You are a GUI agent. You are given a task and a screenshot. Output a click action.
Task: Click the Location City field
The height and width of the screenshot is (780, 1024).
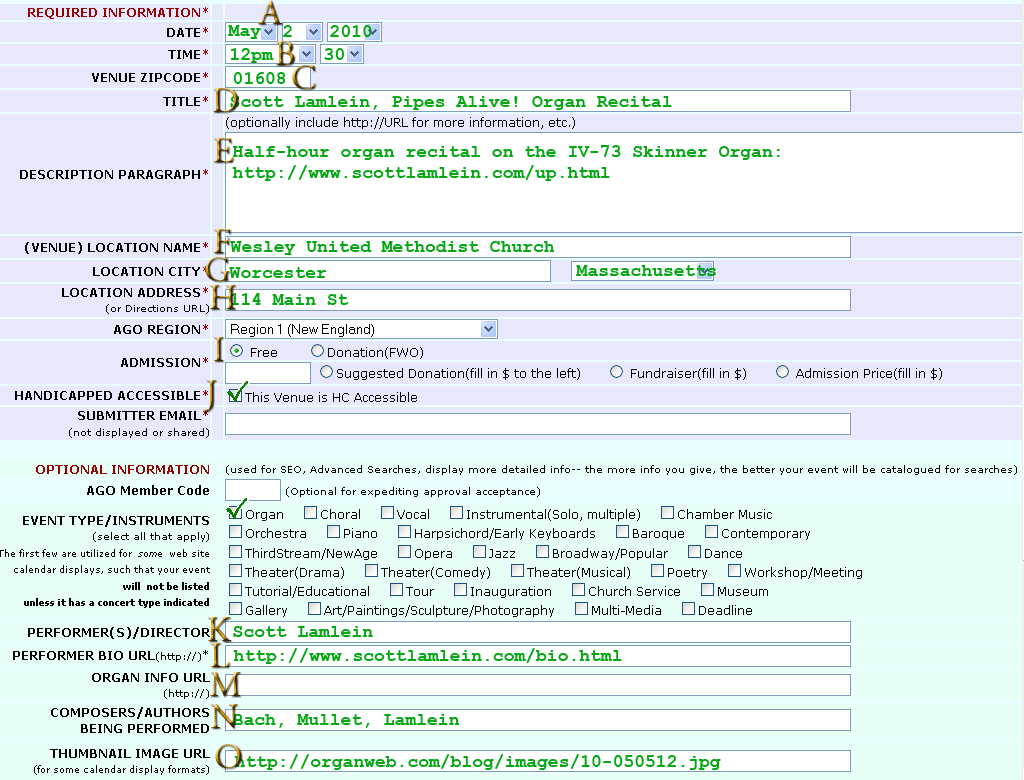[x=388, y=271]
